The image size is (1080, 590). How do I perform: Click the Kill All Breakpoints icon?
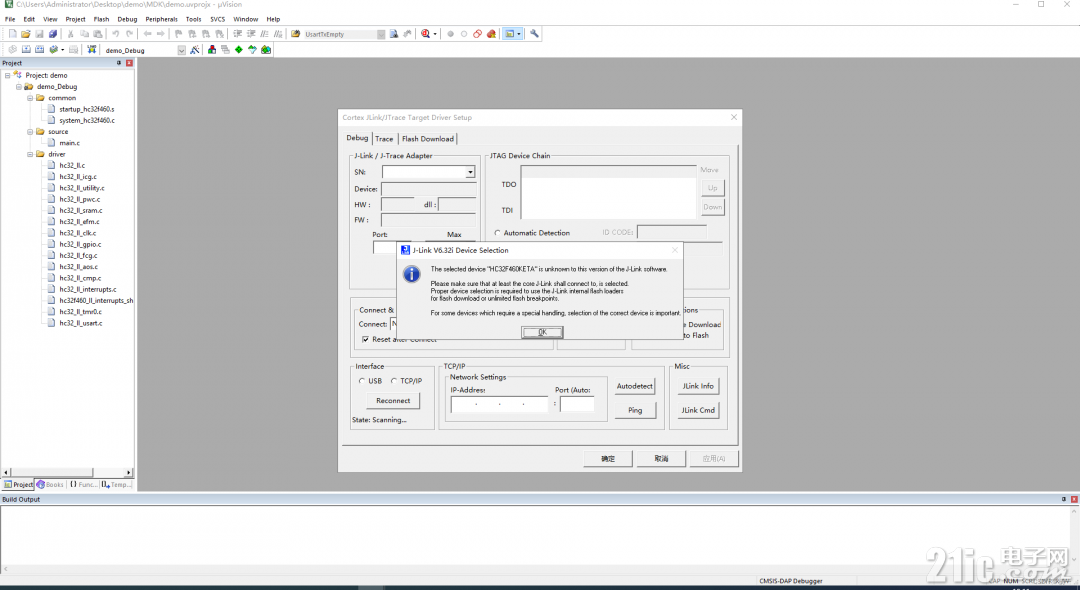coord(491,34)
